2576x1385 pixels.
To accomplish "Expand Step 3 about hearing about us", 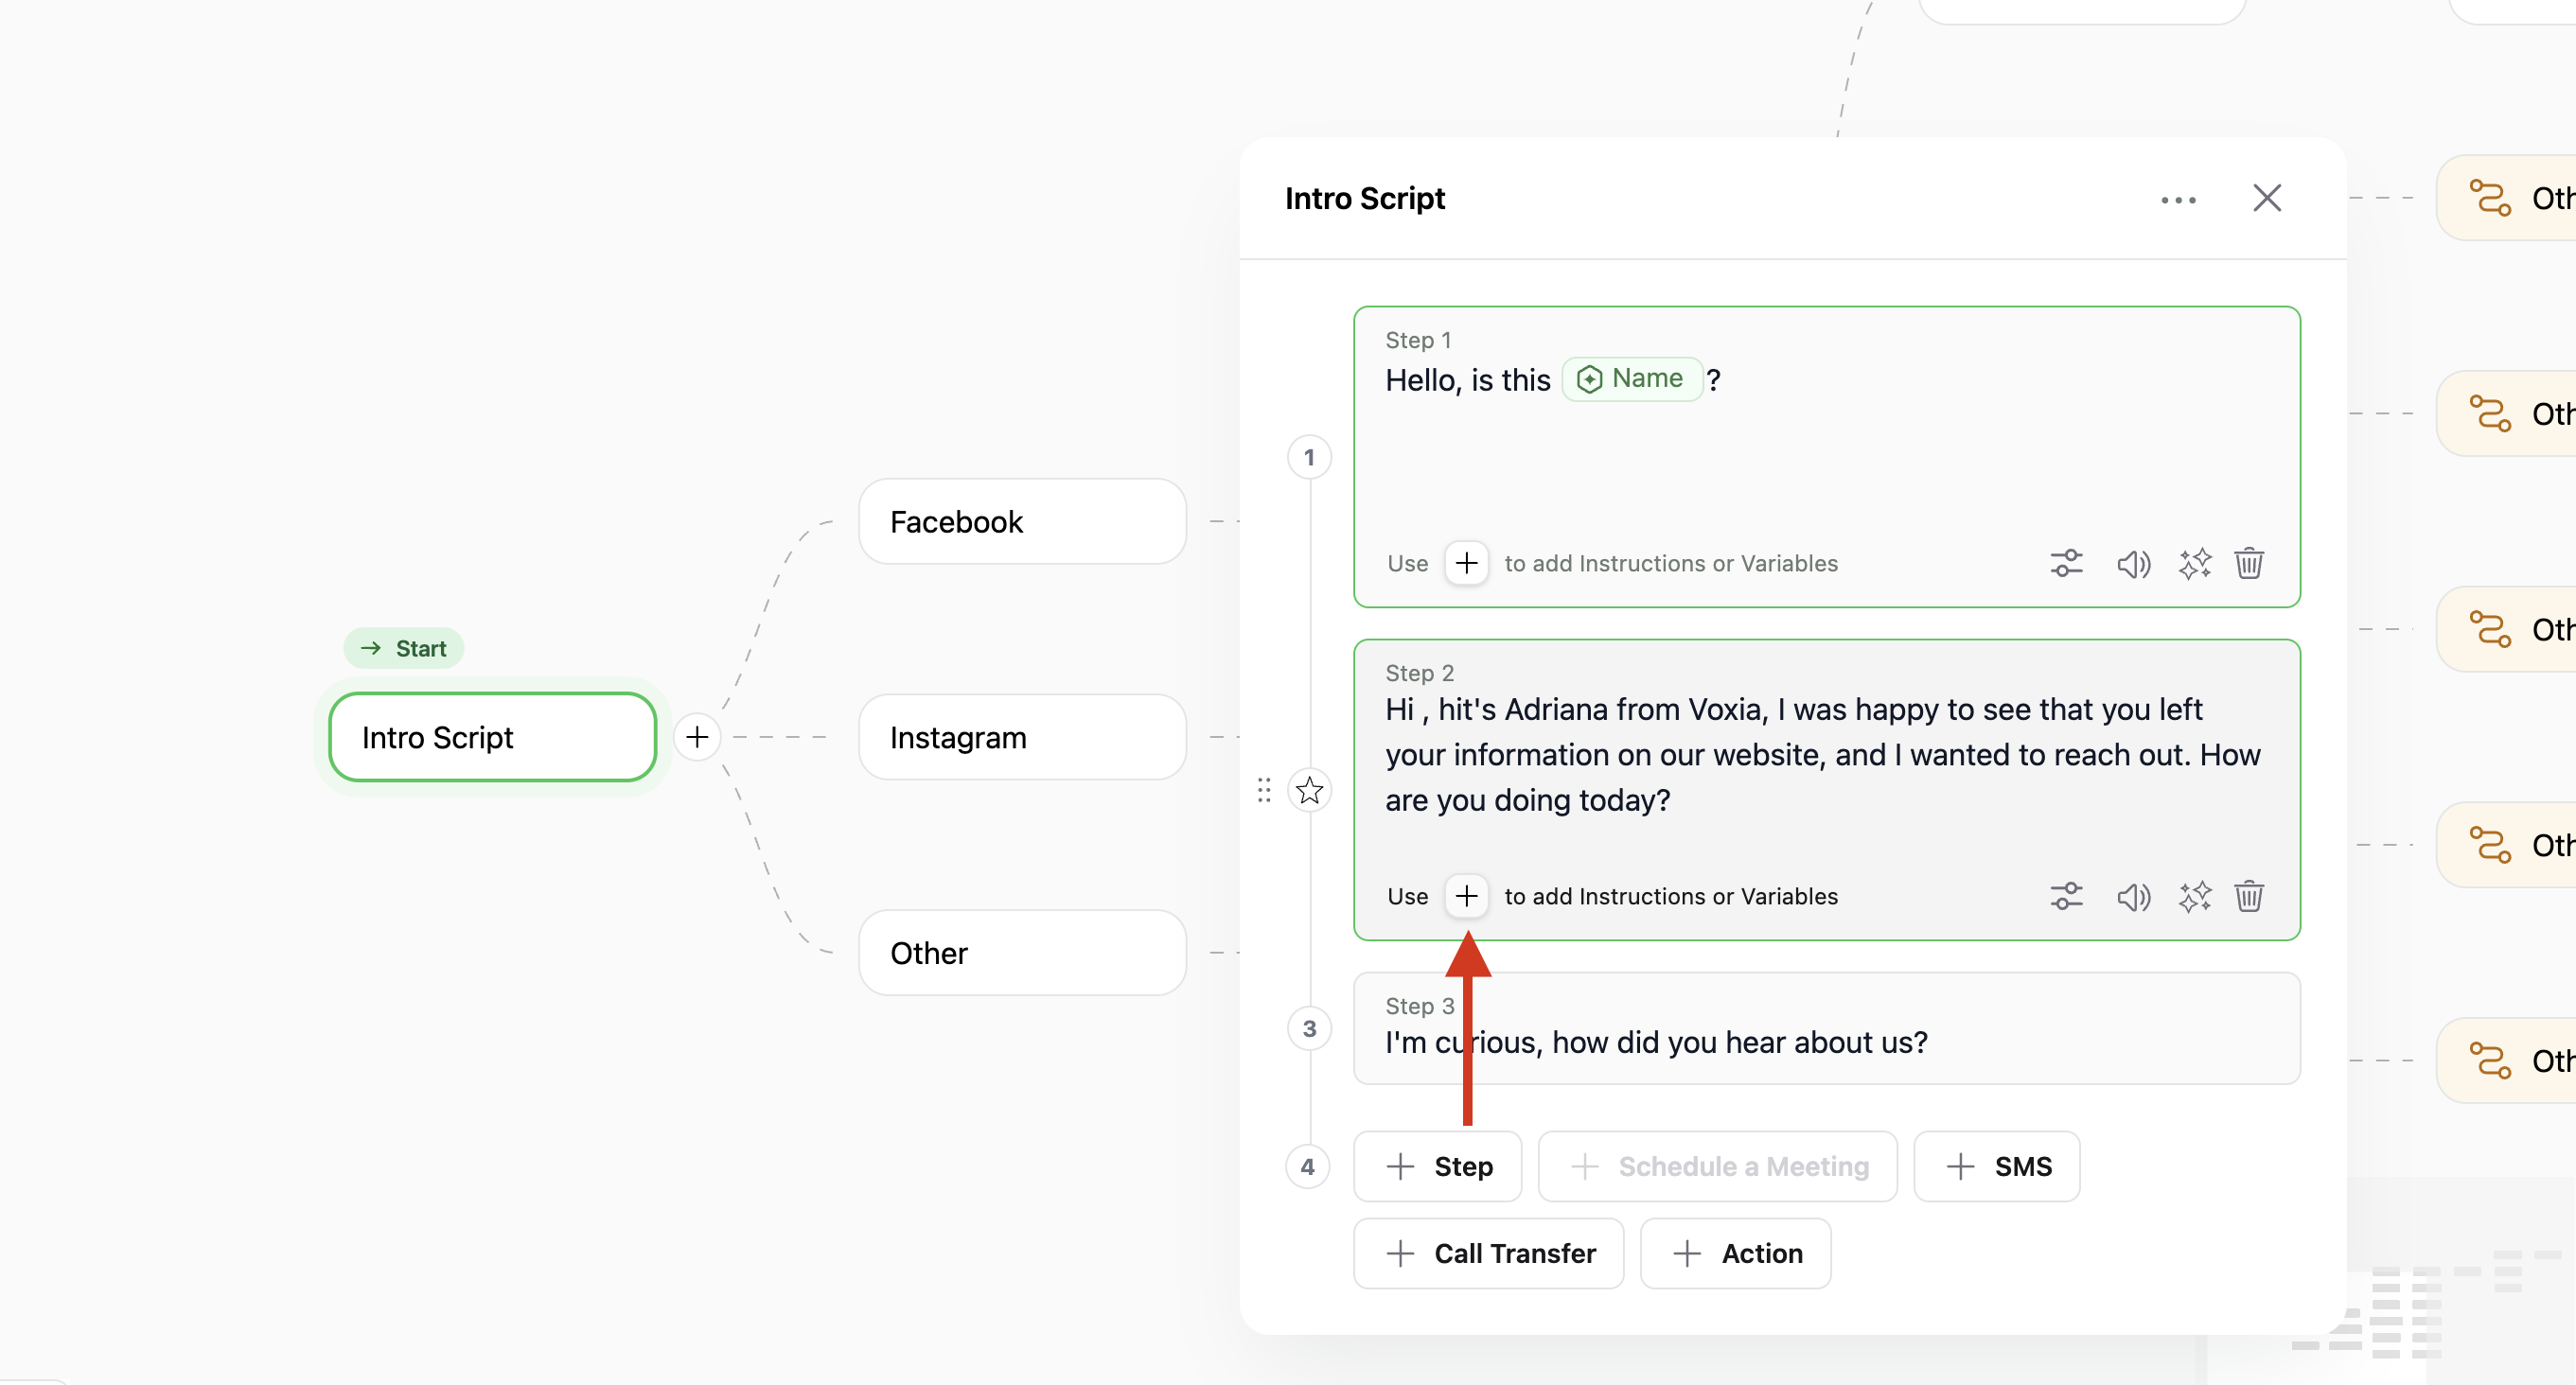I will (x=1826, y=1028).
